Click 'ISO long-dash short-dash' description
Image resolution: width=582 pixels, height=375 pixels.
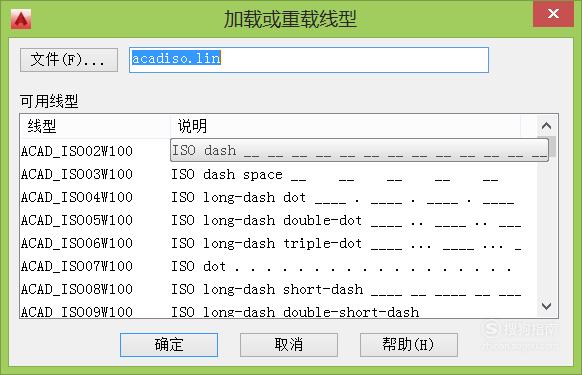346,290
